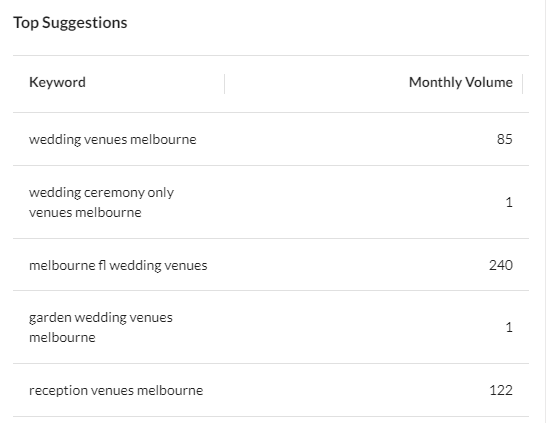Open the 'melbourne fl wedding venues' keyword
Image resolution: width=546 pixels, height=423 pixels.
118,265
